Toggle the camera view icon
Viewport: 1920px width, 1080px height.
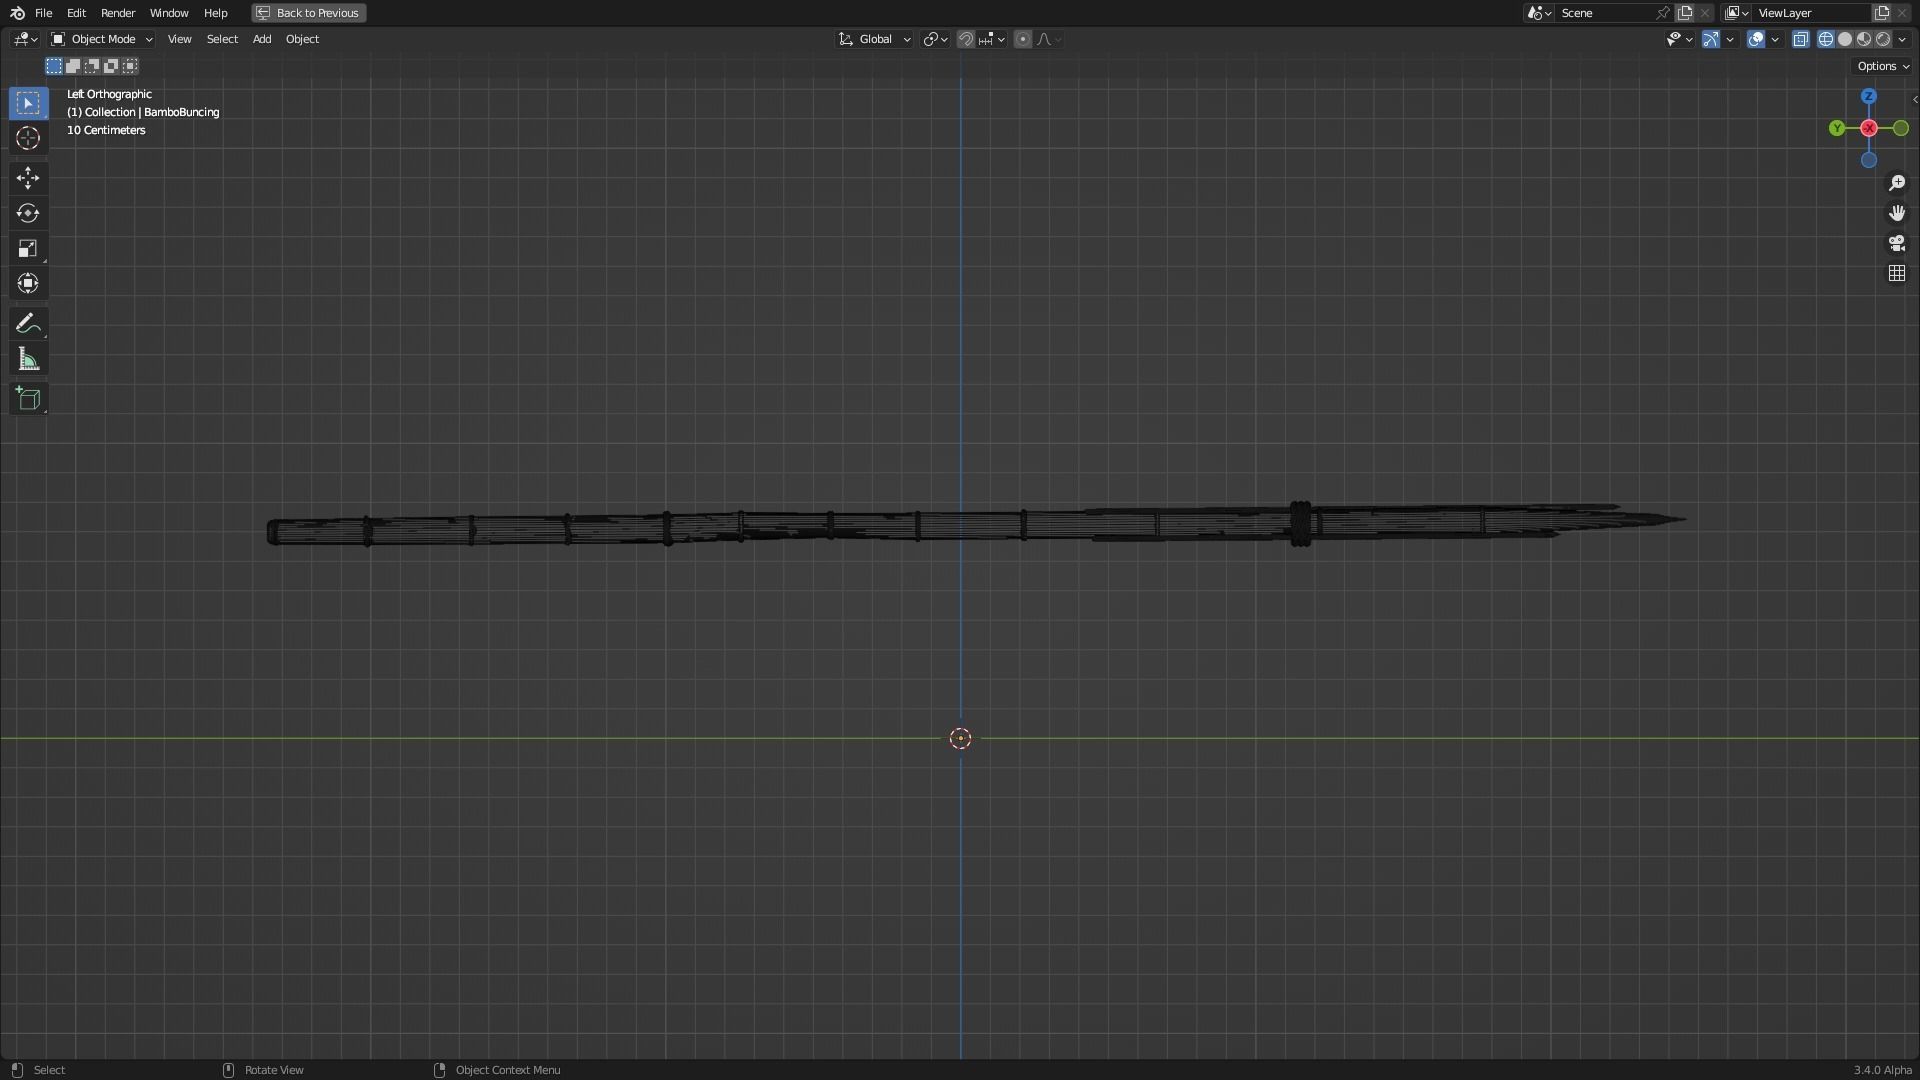point(1897,243)
